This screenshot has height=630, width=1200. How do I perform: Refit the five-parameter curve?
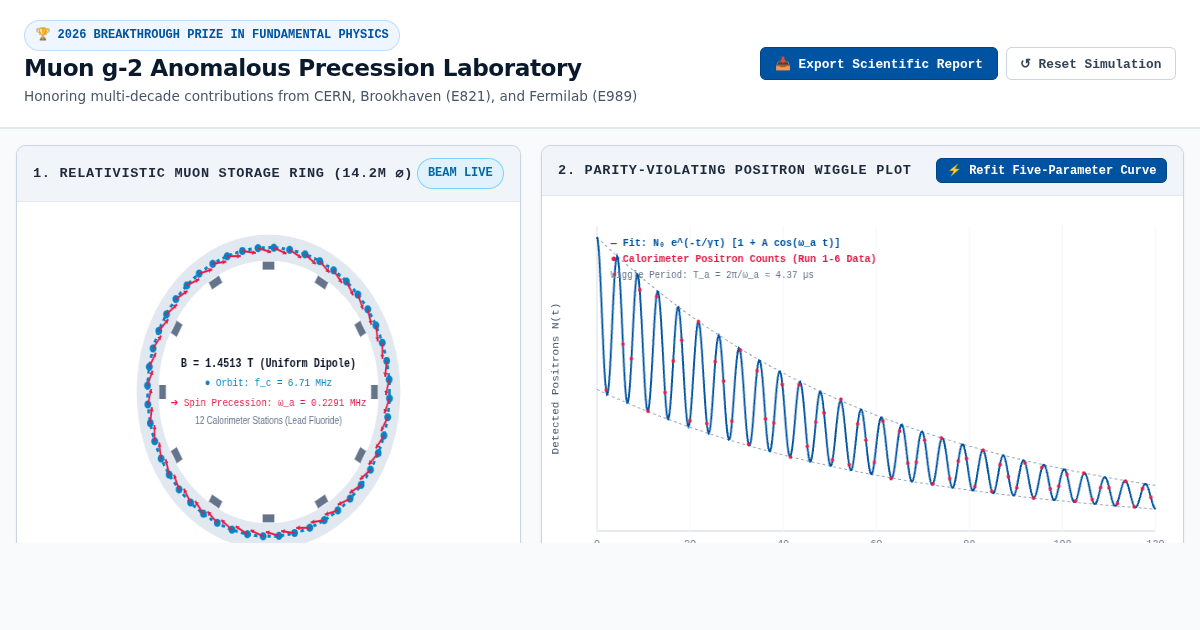(1051, 171)
